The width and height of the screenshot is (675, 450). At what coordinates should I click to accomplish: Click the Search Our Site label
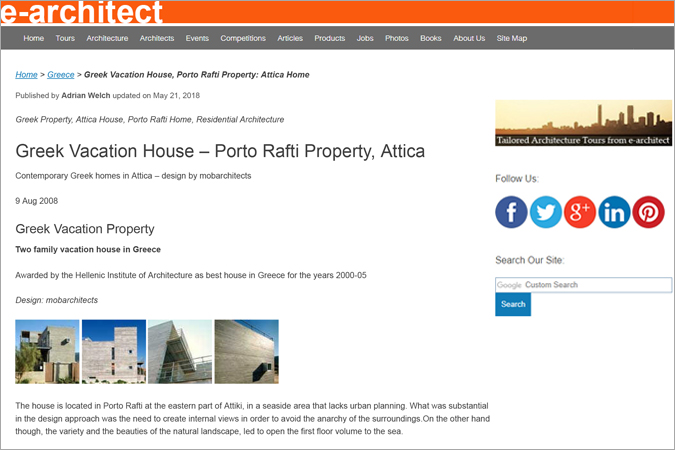(x=529, y=260)
